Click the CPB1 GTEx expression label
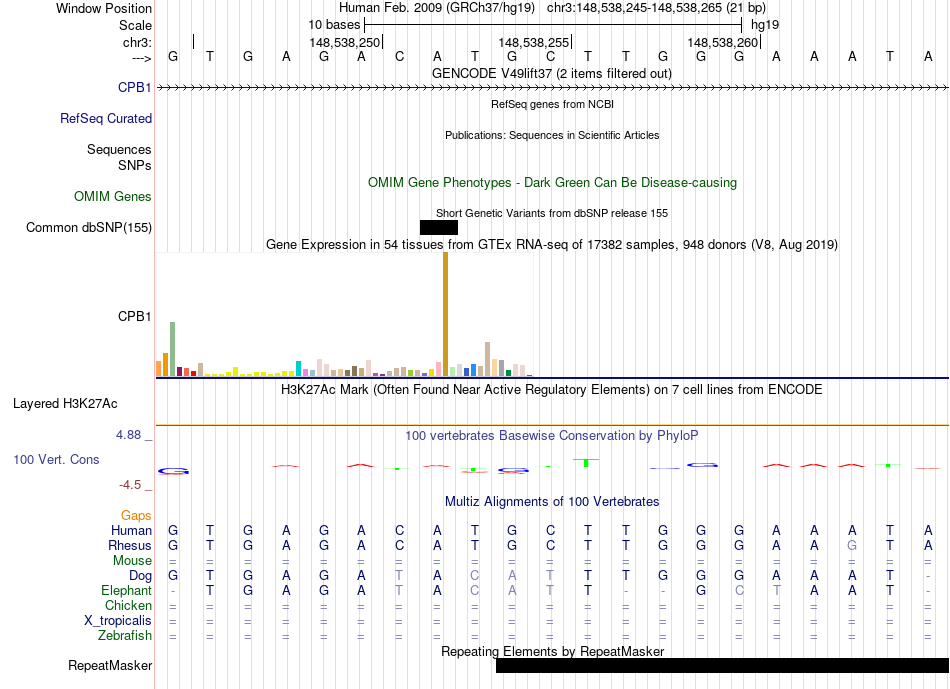Viewport: 950px width, 689px height. click(135, 316)
